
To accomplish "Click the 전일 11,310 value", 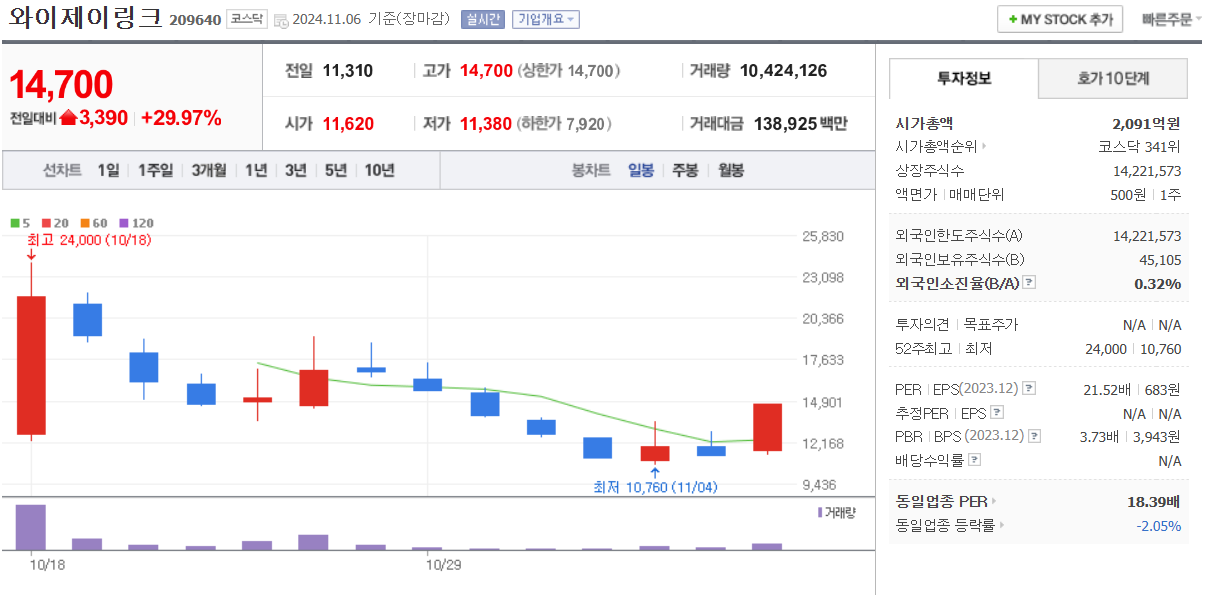I will 348,71.
